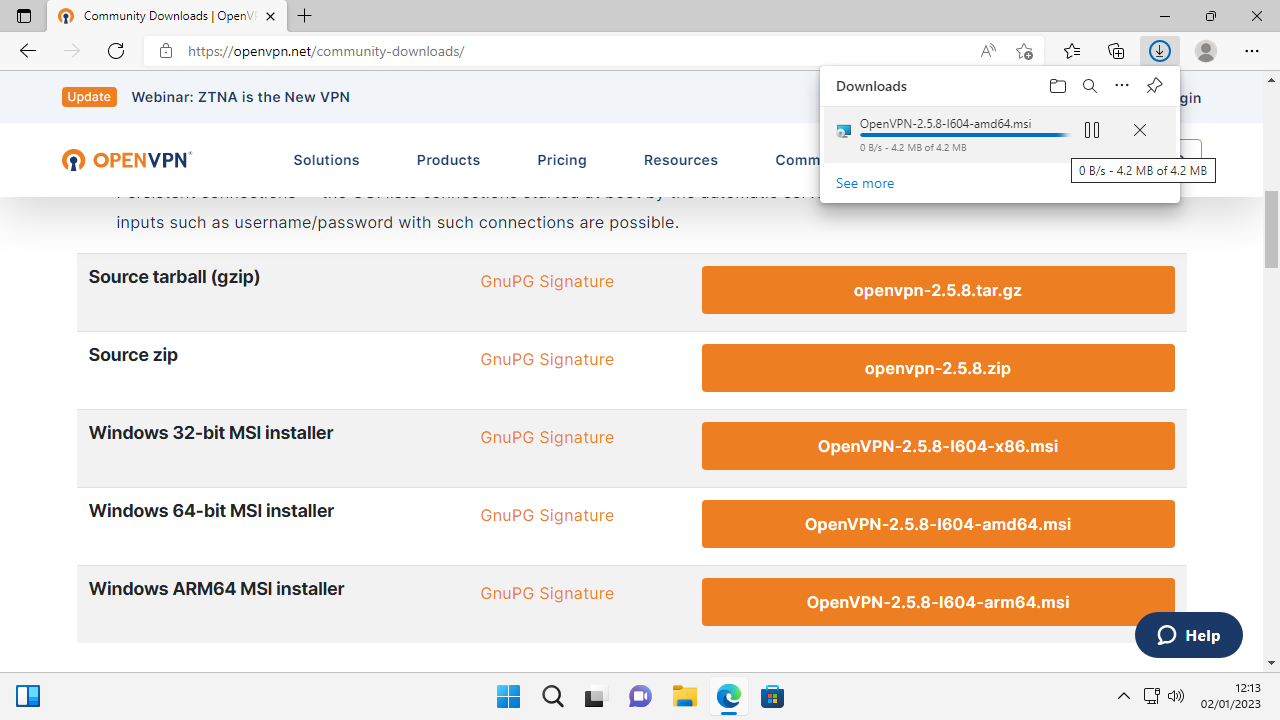
Task: Cancel the OpenVPN msi download
Action: (1140, 130)
